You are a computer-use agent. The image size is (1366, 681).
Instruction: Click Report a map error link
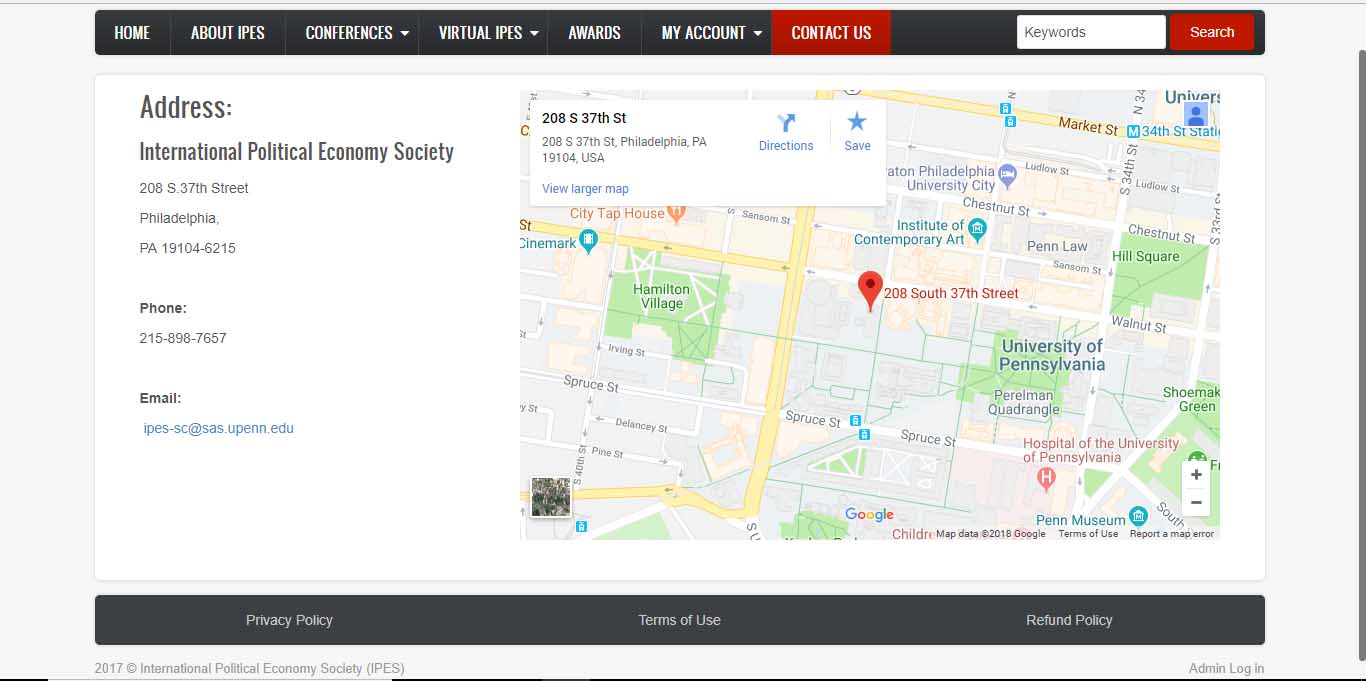coord(1172,534)
